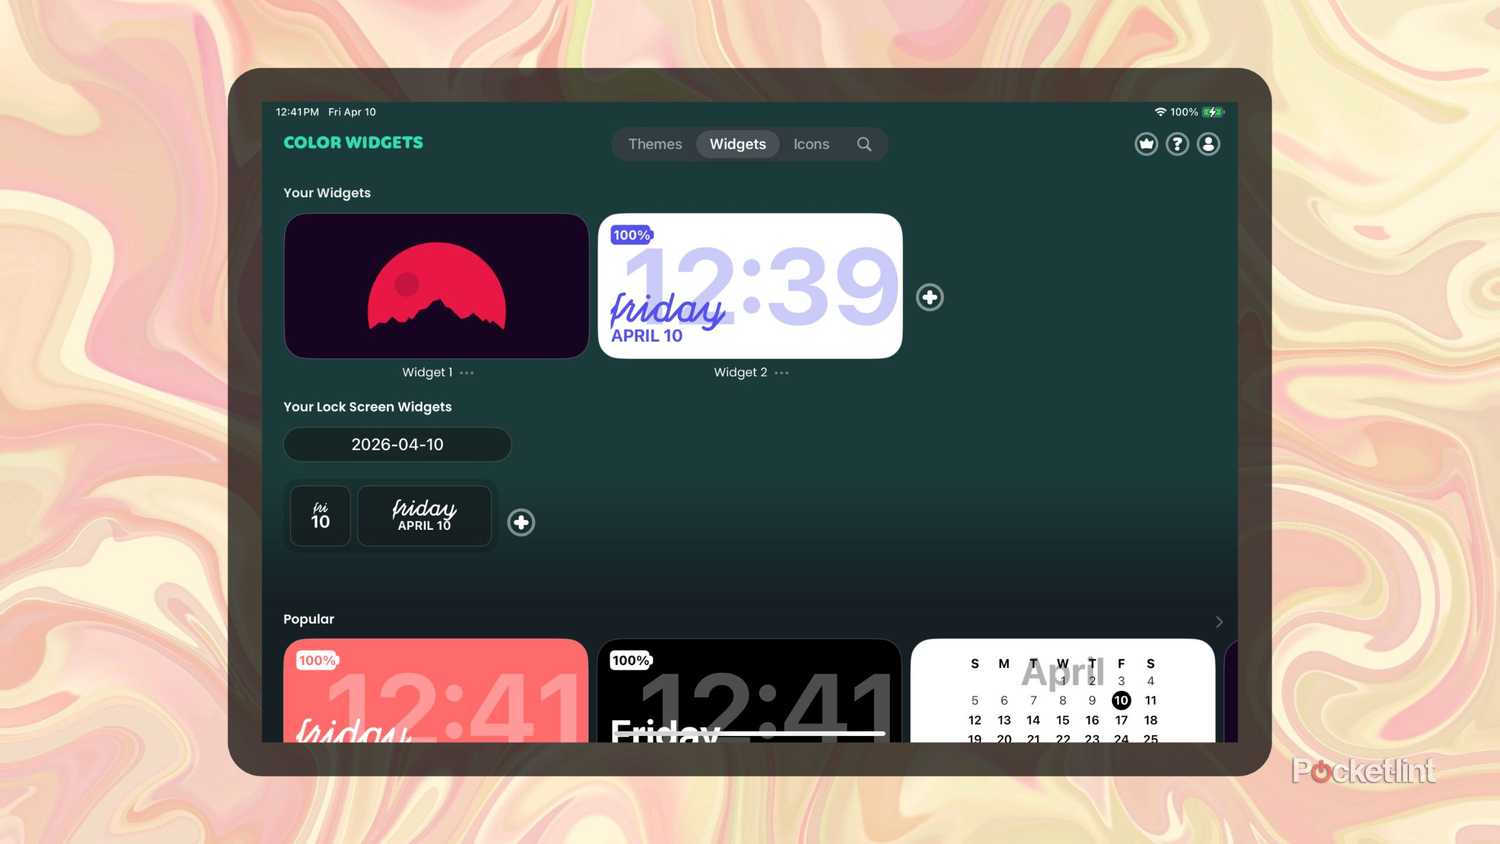Open the search magnifying glass icon
The height and width of the screenshot is (844, 1500).
pos(863,144)
